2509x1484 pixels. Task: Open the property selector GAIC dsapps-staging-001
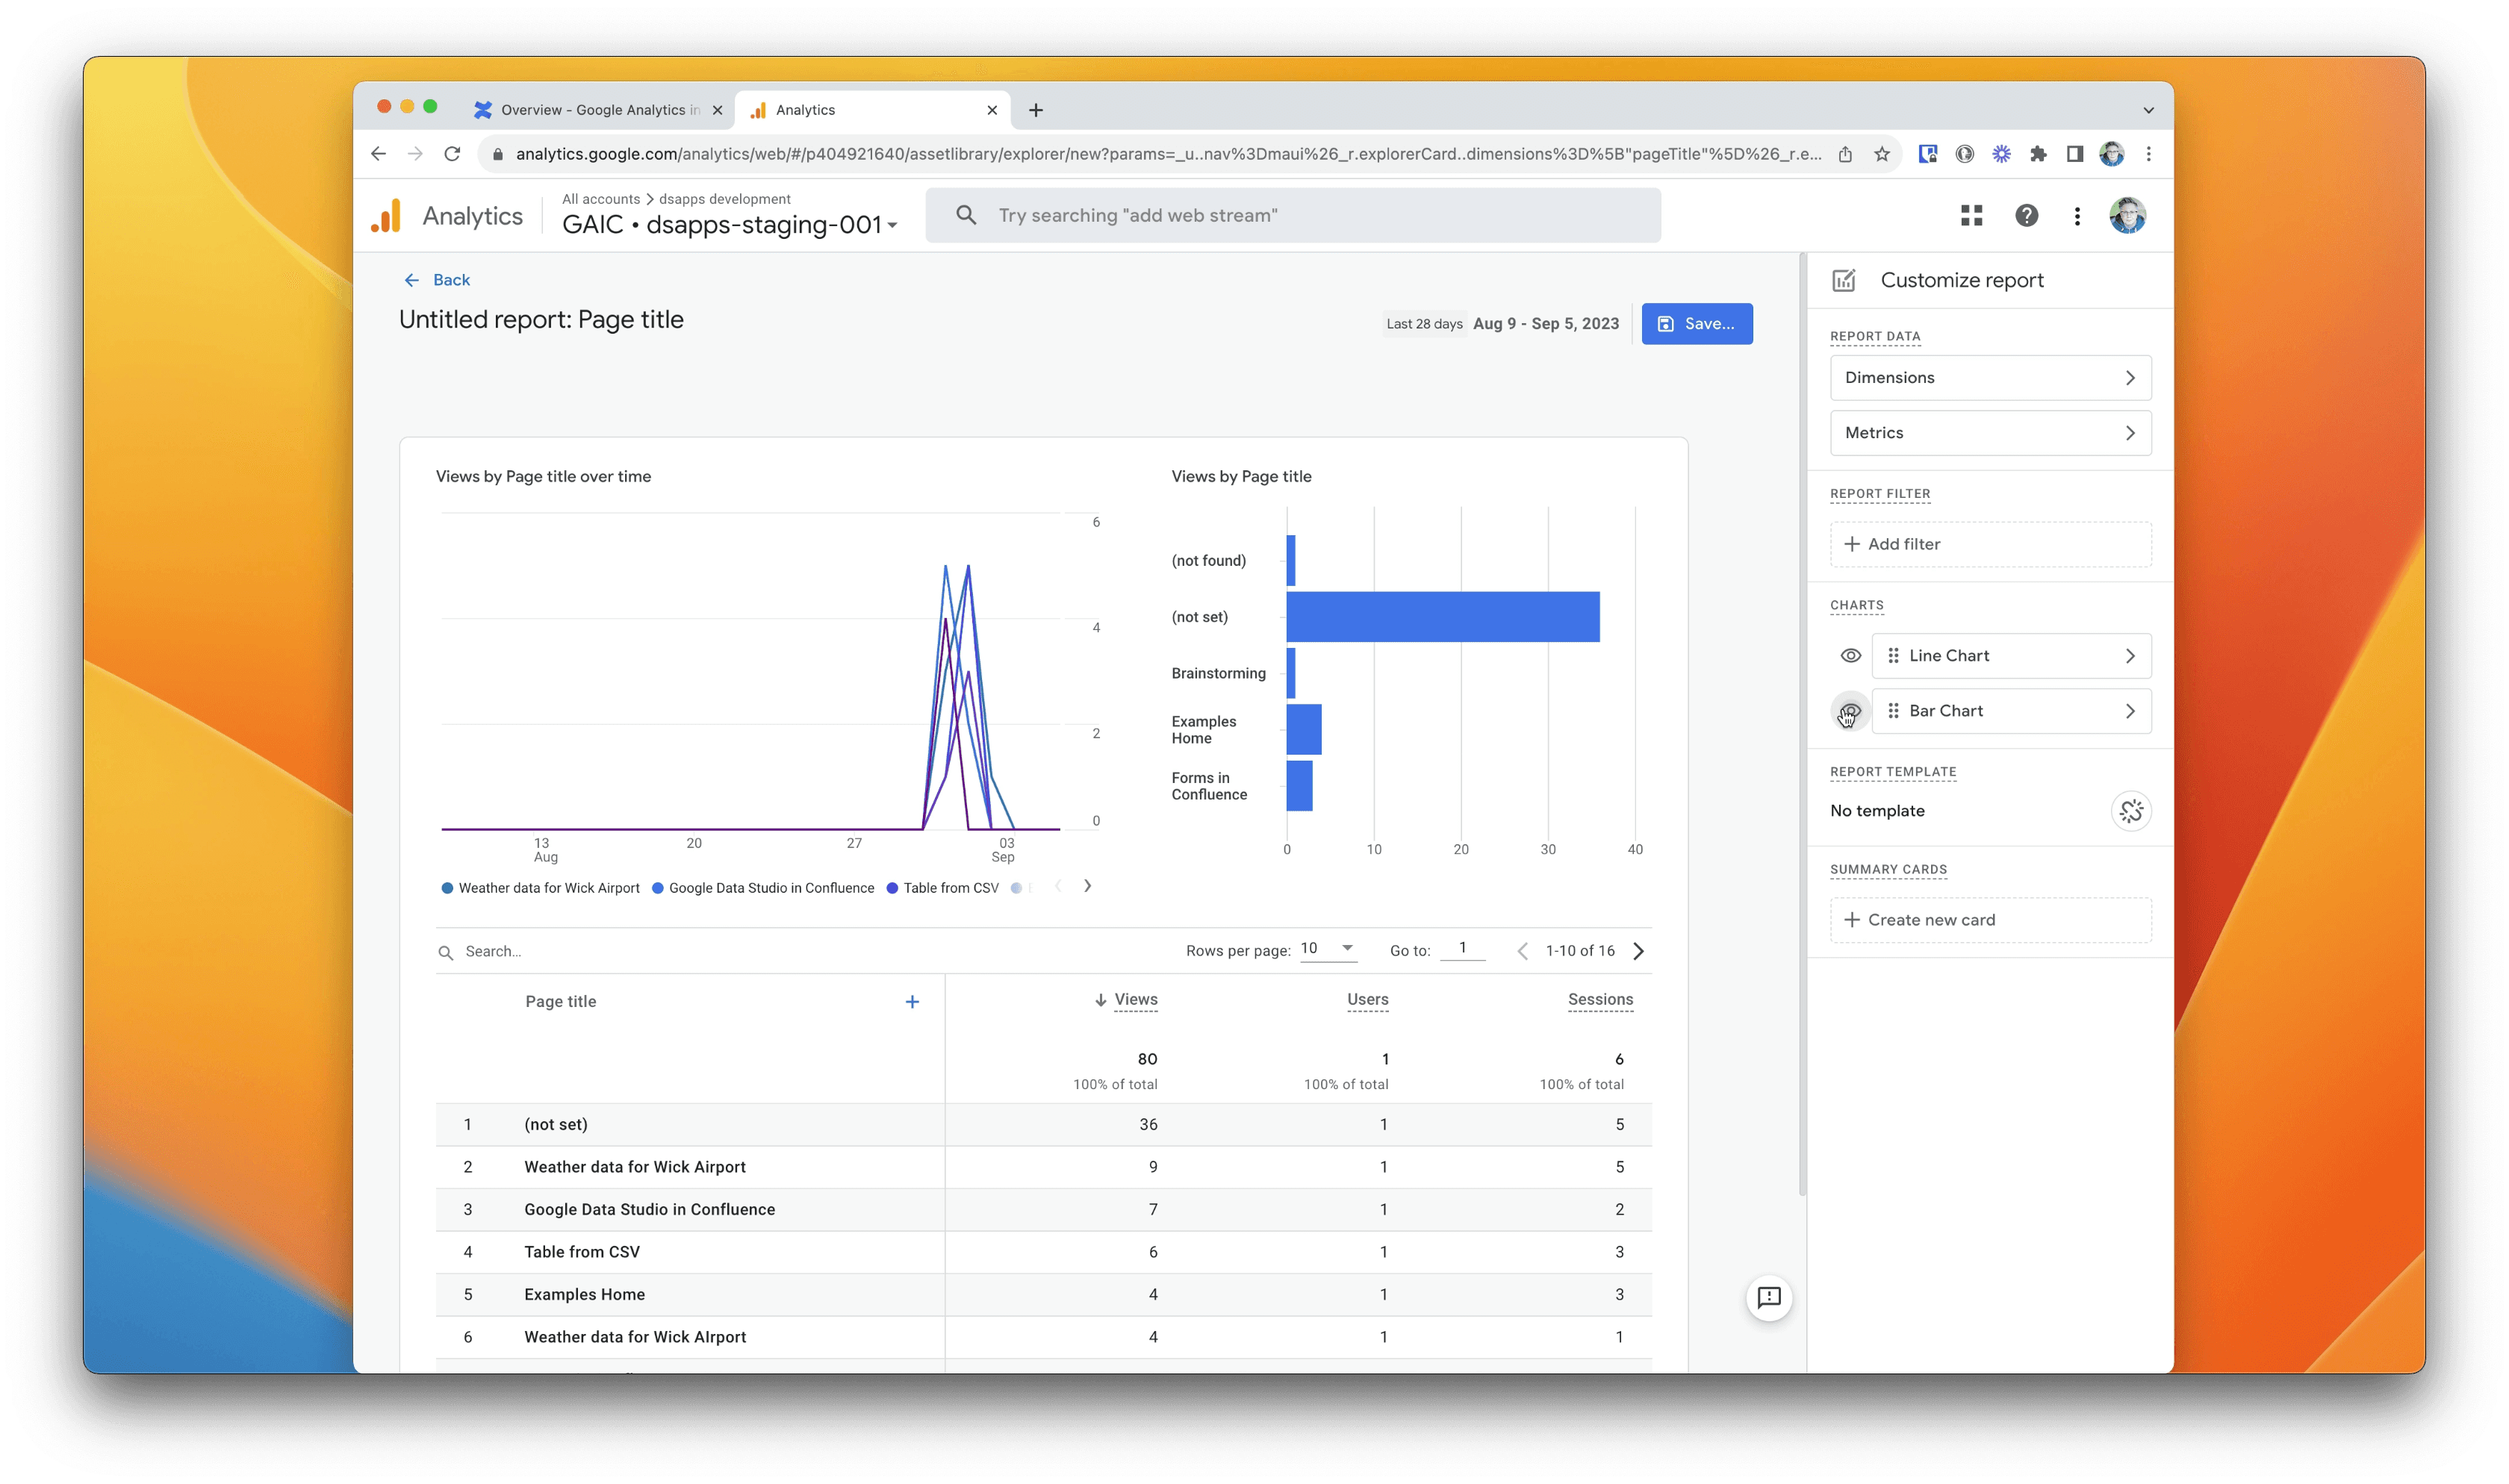729,224
